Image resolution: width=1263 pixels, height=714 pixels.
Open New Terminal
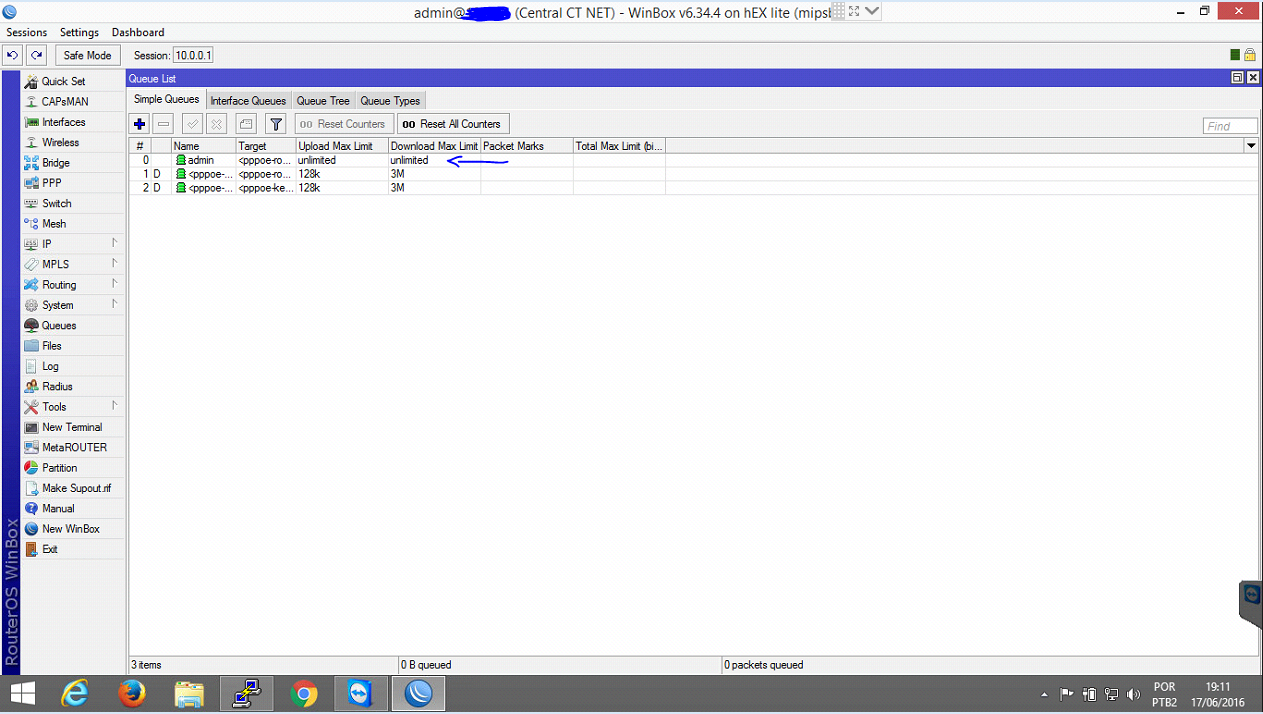[x=74, y=427]
